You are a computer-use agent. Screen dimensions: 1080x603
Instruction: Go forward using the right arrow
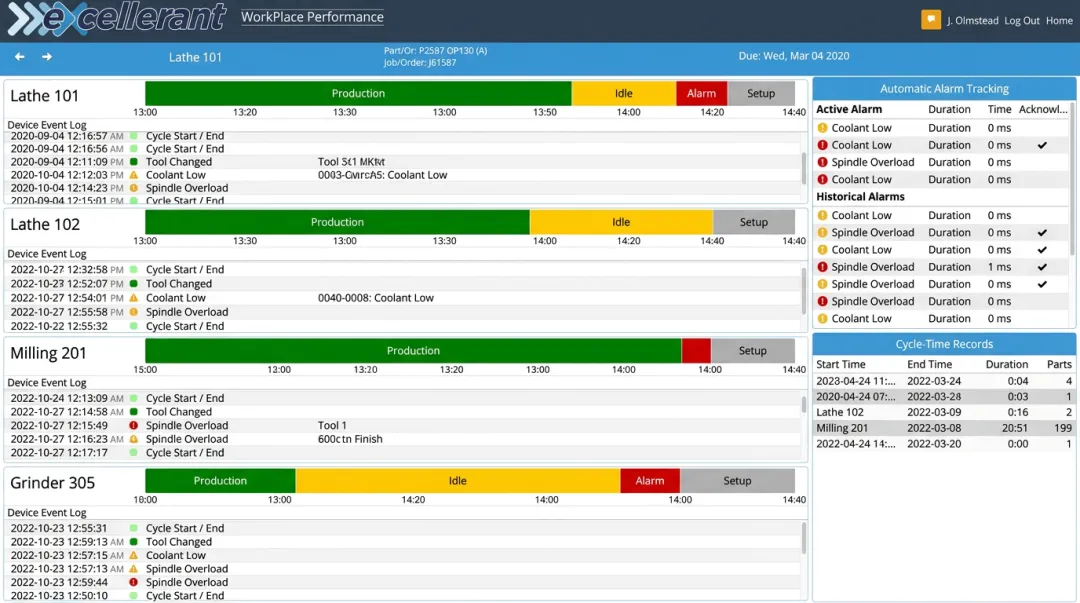pos(46,57)
